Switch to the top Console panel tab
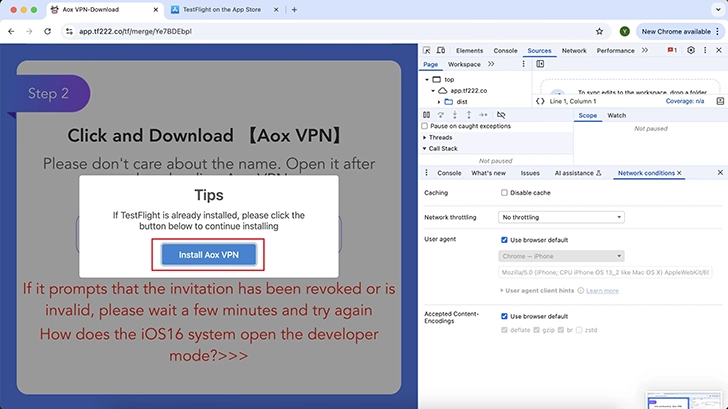 [x=505, y=50]
